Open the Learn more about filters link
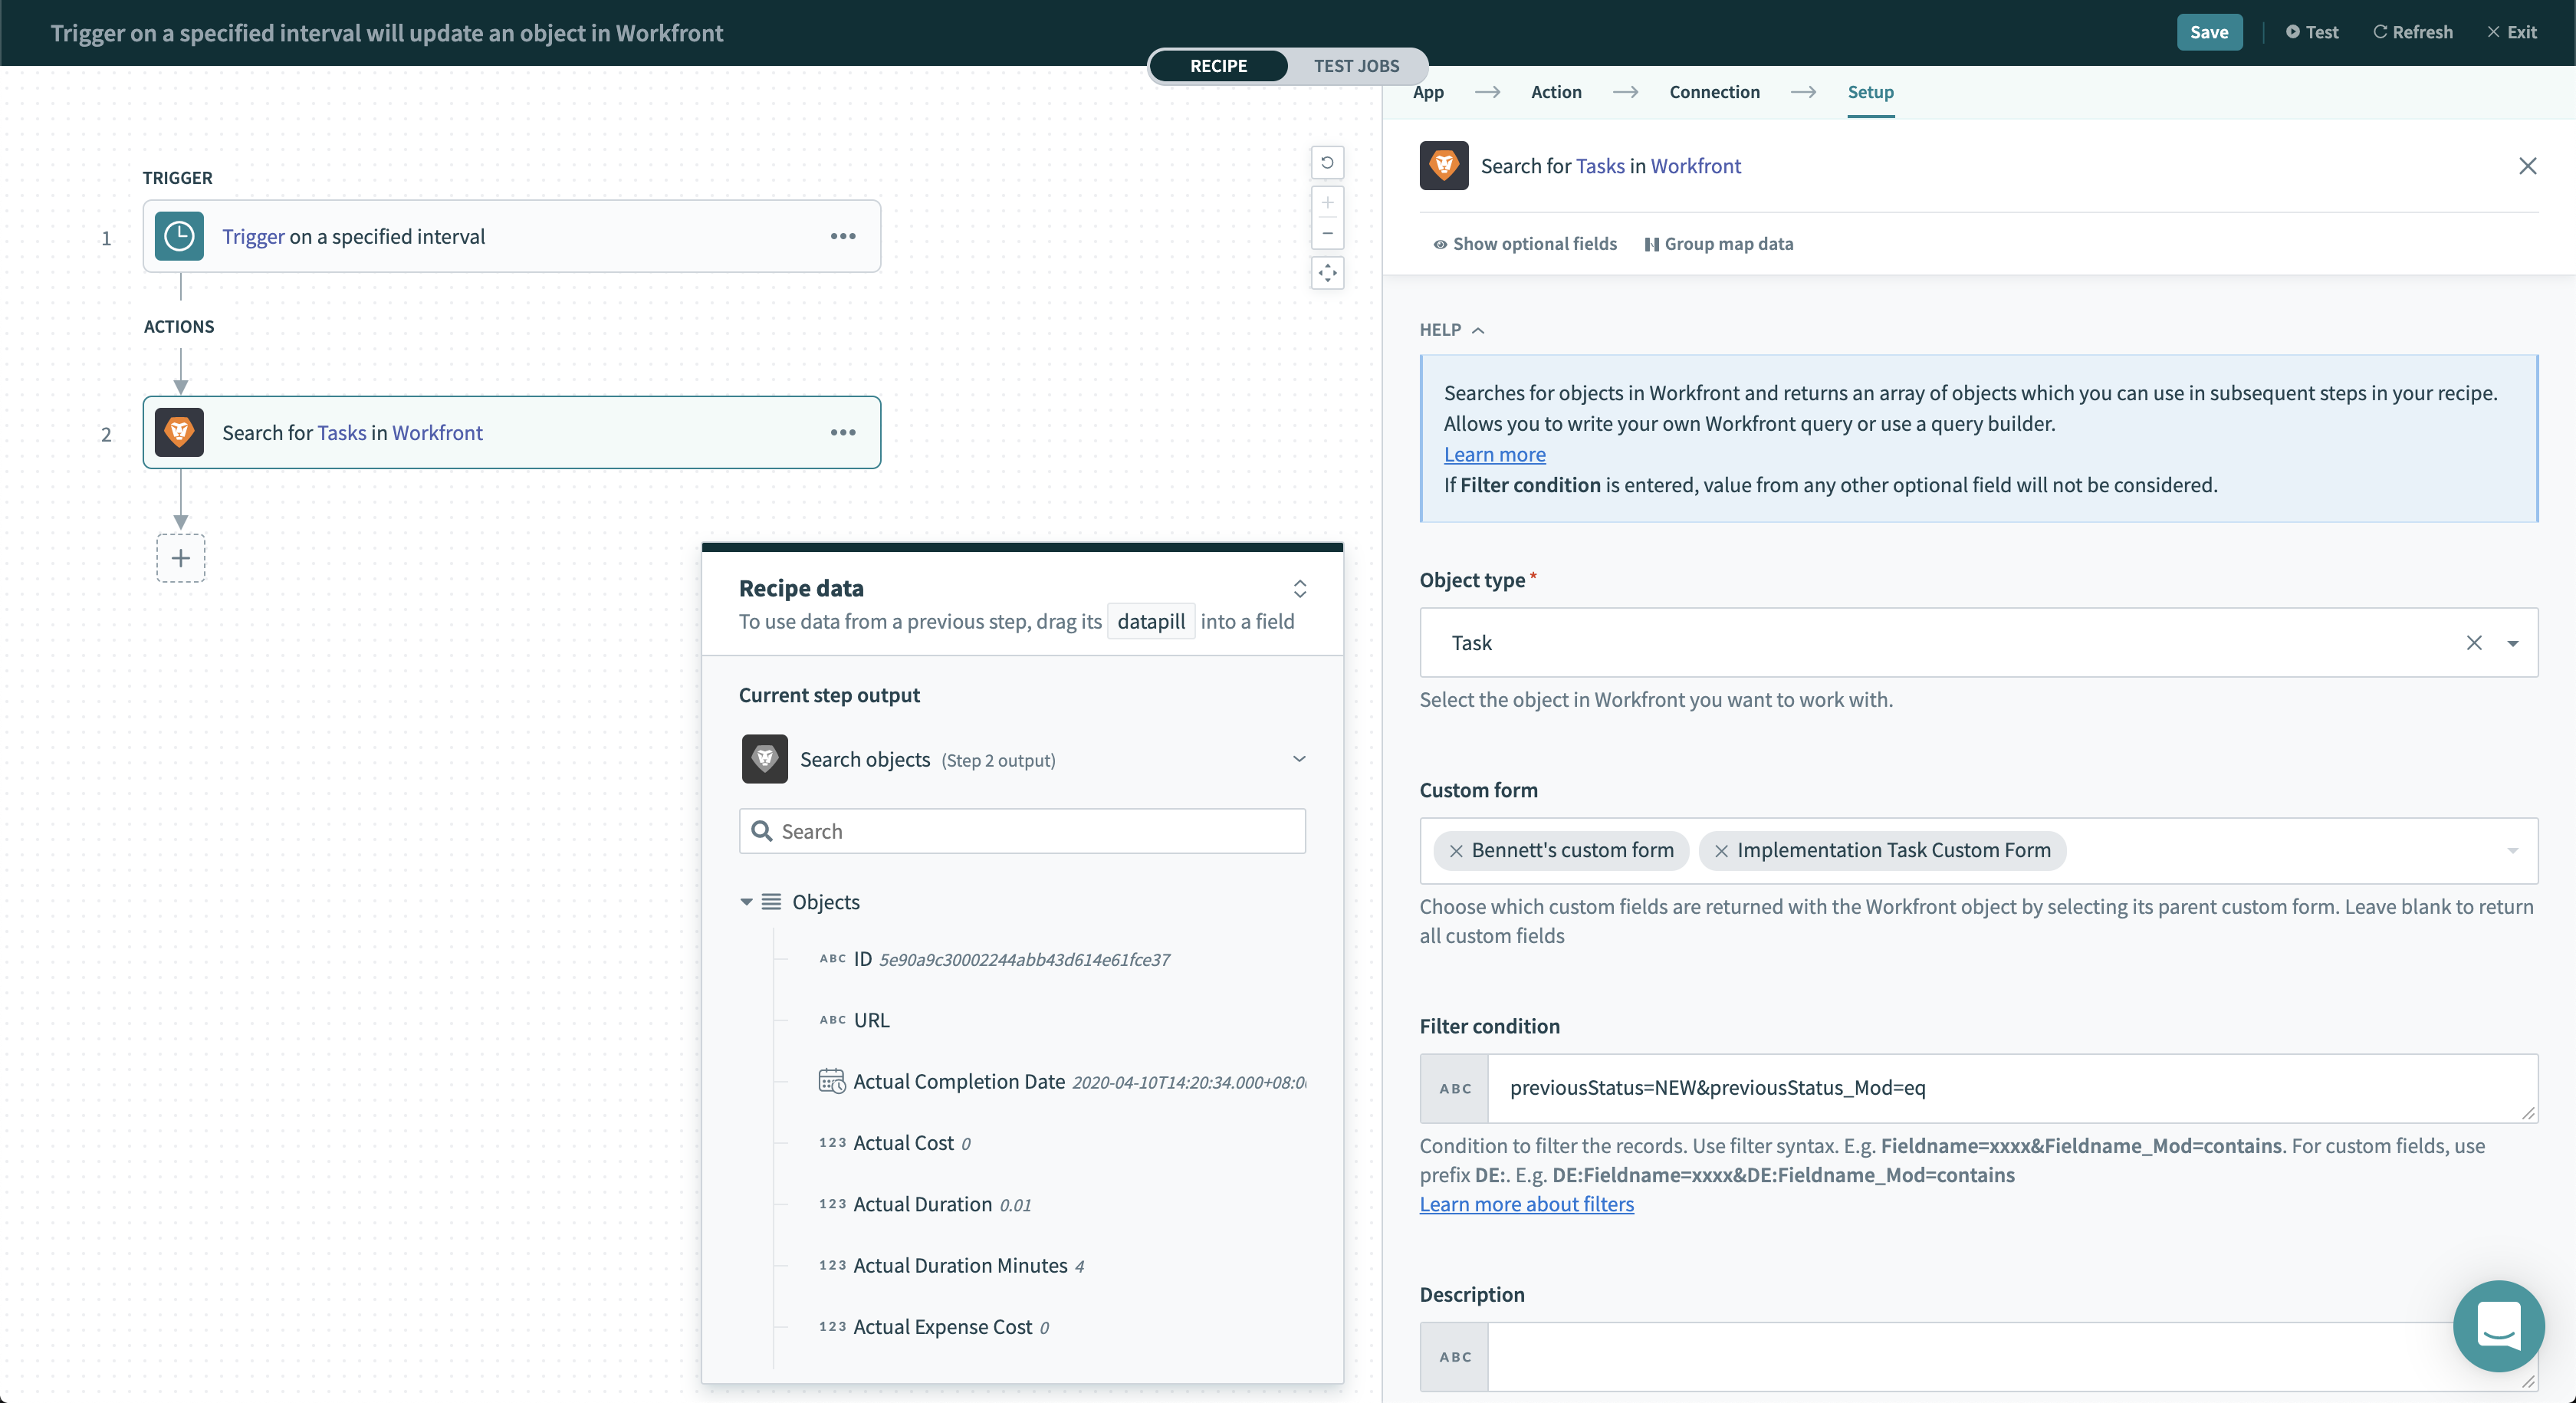2576x1403 pixels. 1526,1204
